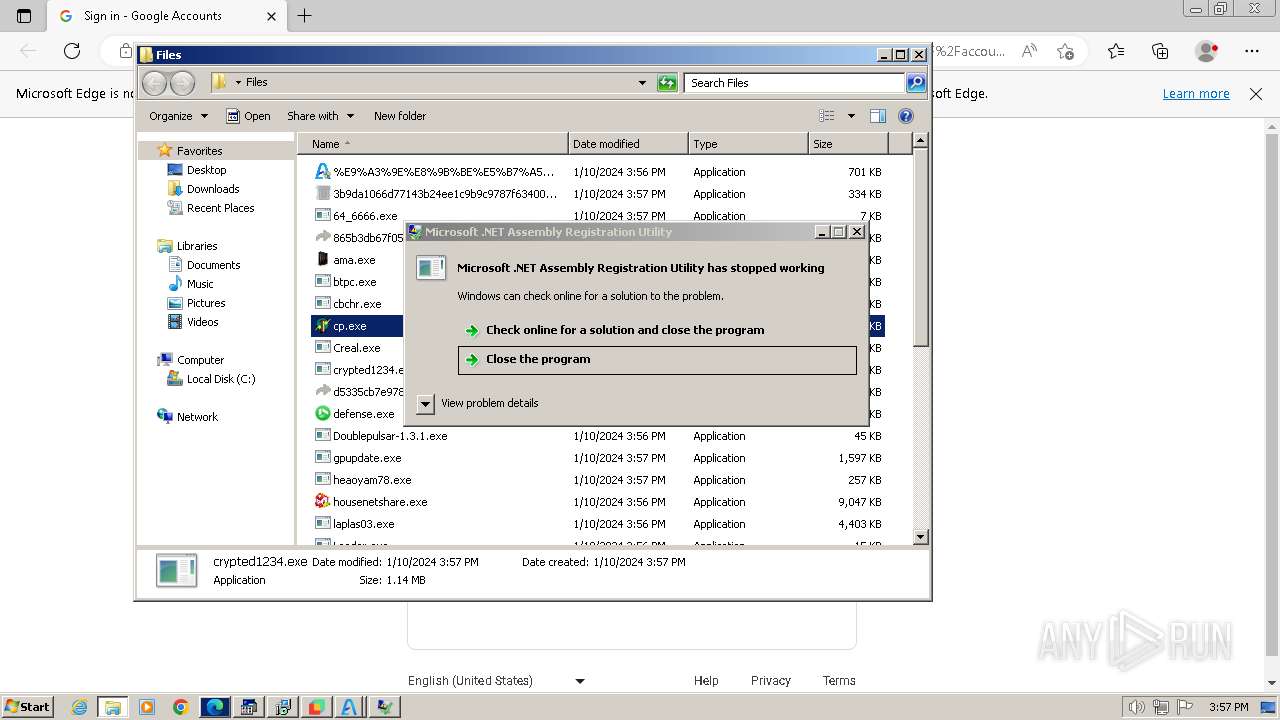Click Learn more link in Edge
The width and height of the screenshot is (1280, 720).
point(1196,94)
